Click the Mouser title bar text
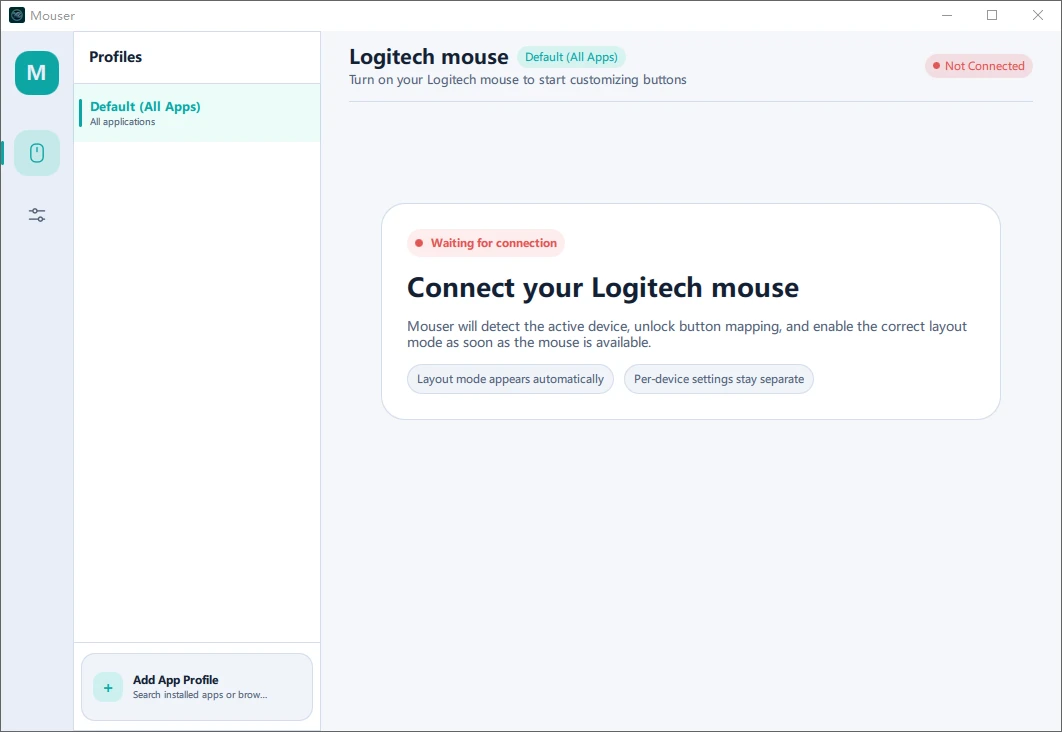Image resolution: width=1062 pixels, height=732 pixels. 55,15
